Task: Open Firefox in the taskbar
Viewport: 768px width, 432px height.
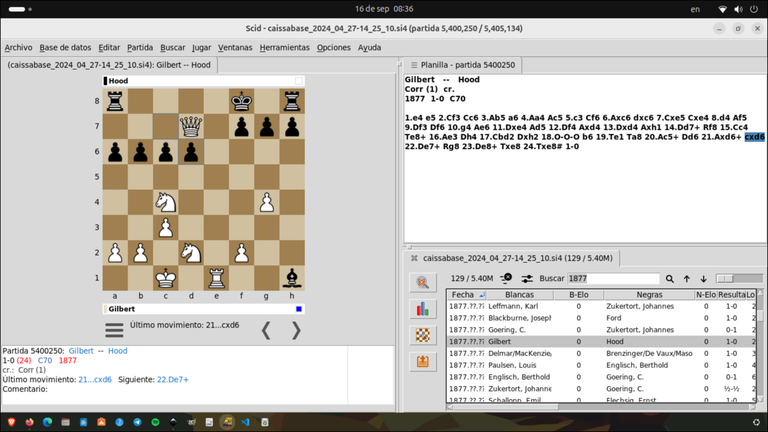Action: (29, 422)
